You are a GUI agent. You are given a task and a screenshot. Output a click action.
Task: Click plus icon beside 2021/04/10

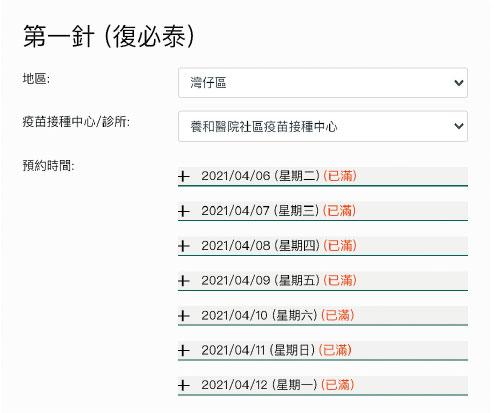(x=184, y=315)
